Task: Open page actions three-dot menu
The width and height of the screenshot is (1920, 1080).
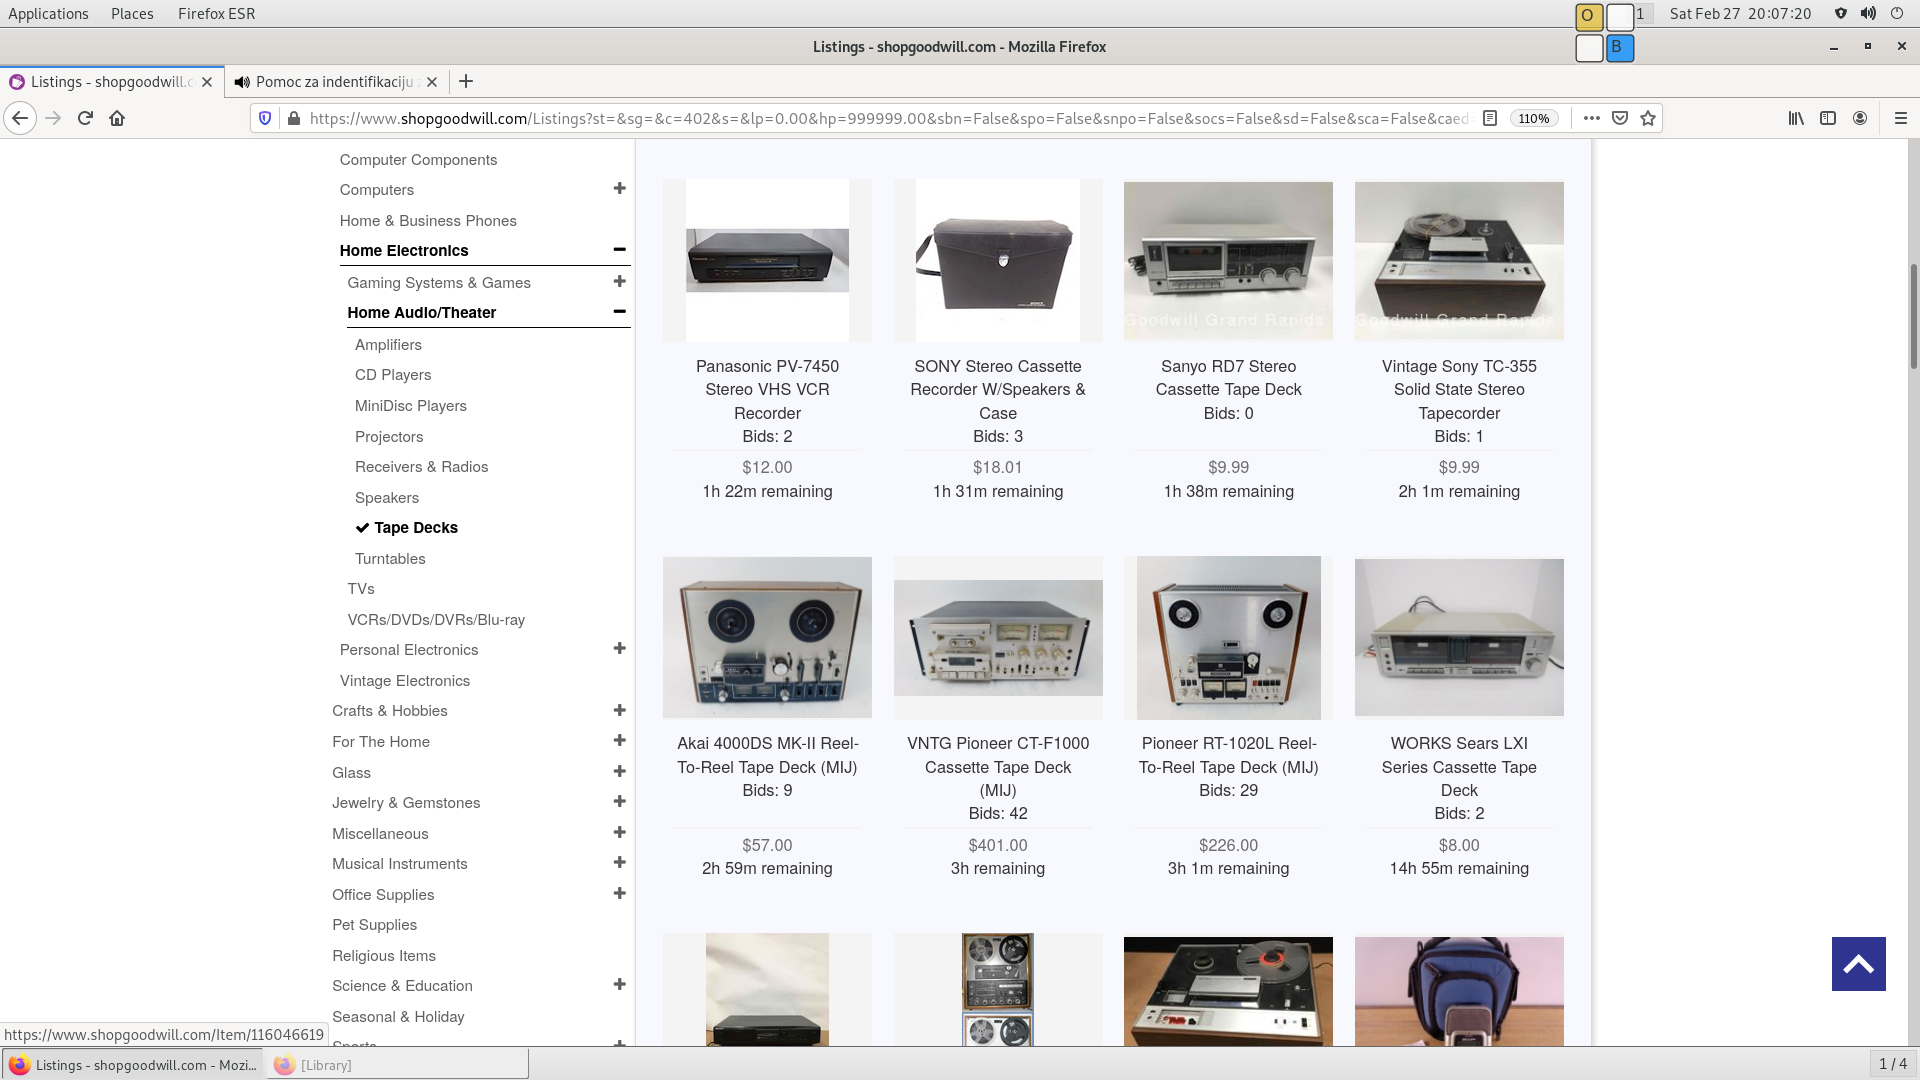Action: click(1592, 118)
